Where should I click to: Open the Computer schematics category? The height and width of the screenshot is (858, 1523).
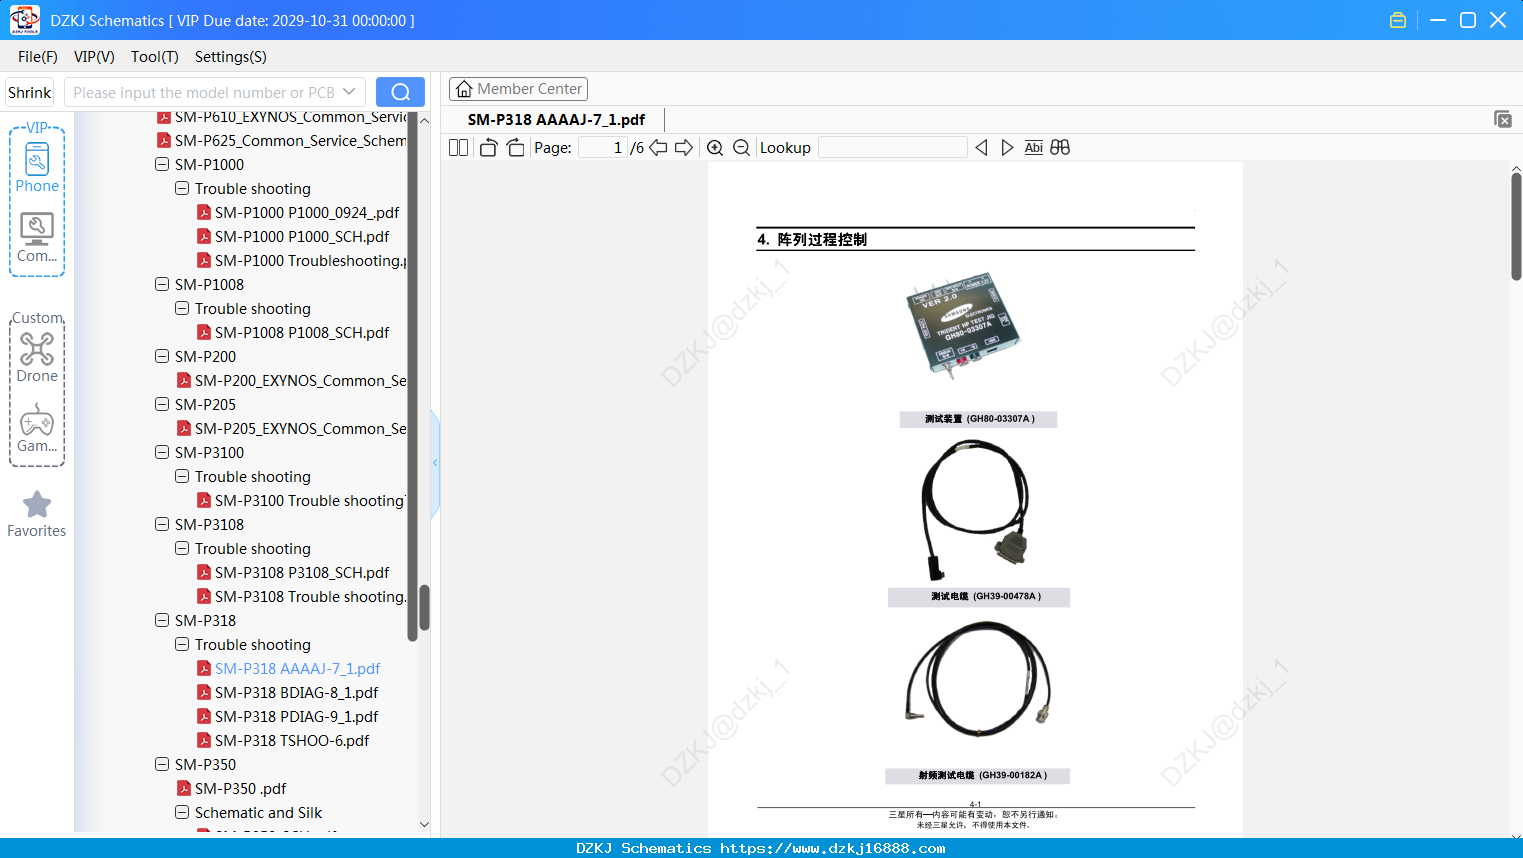pos(37,238)
